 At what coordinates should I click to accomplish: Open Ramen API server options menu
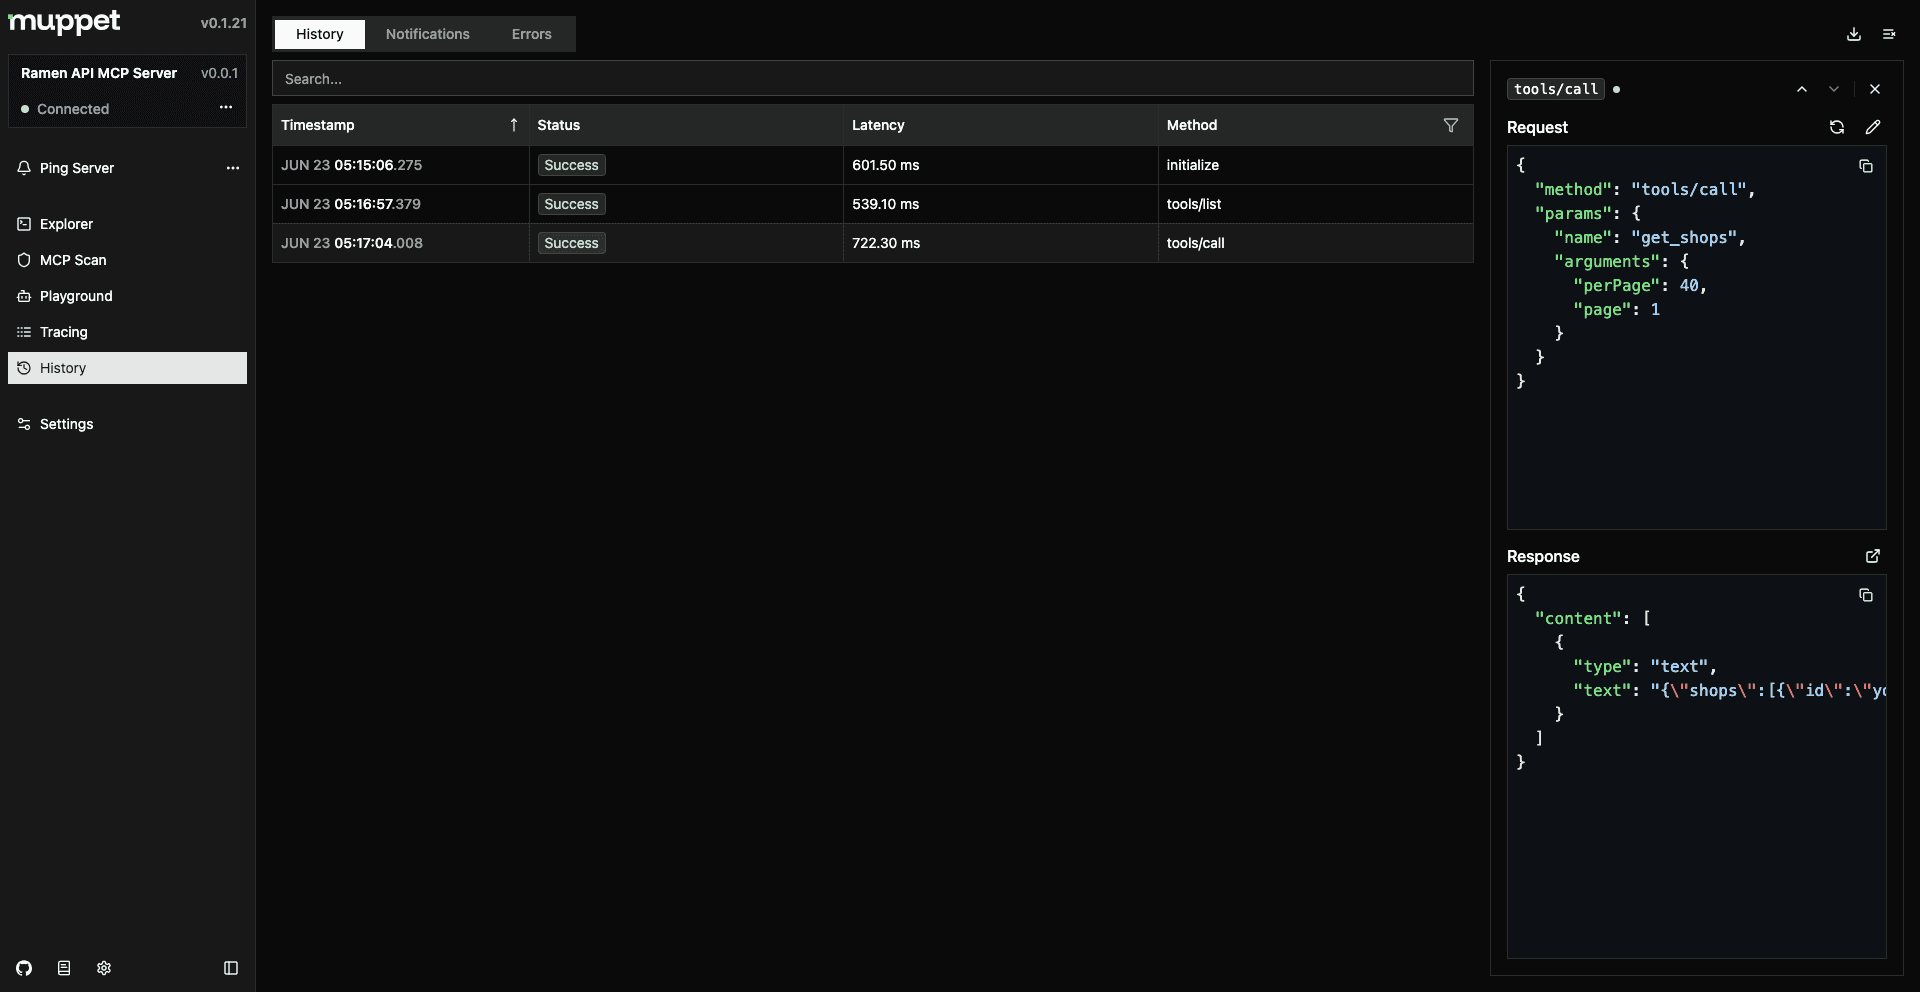click(x=226, y=108)
